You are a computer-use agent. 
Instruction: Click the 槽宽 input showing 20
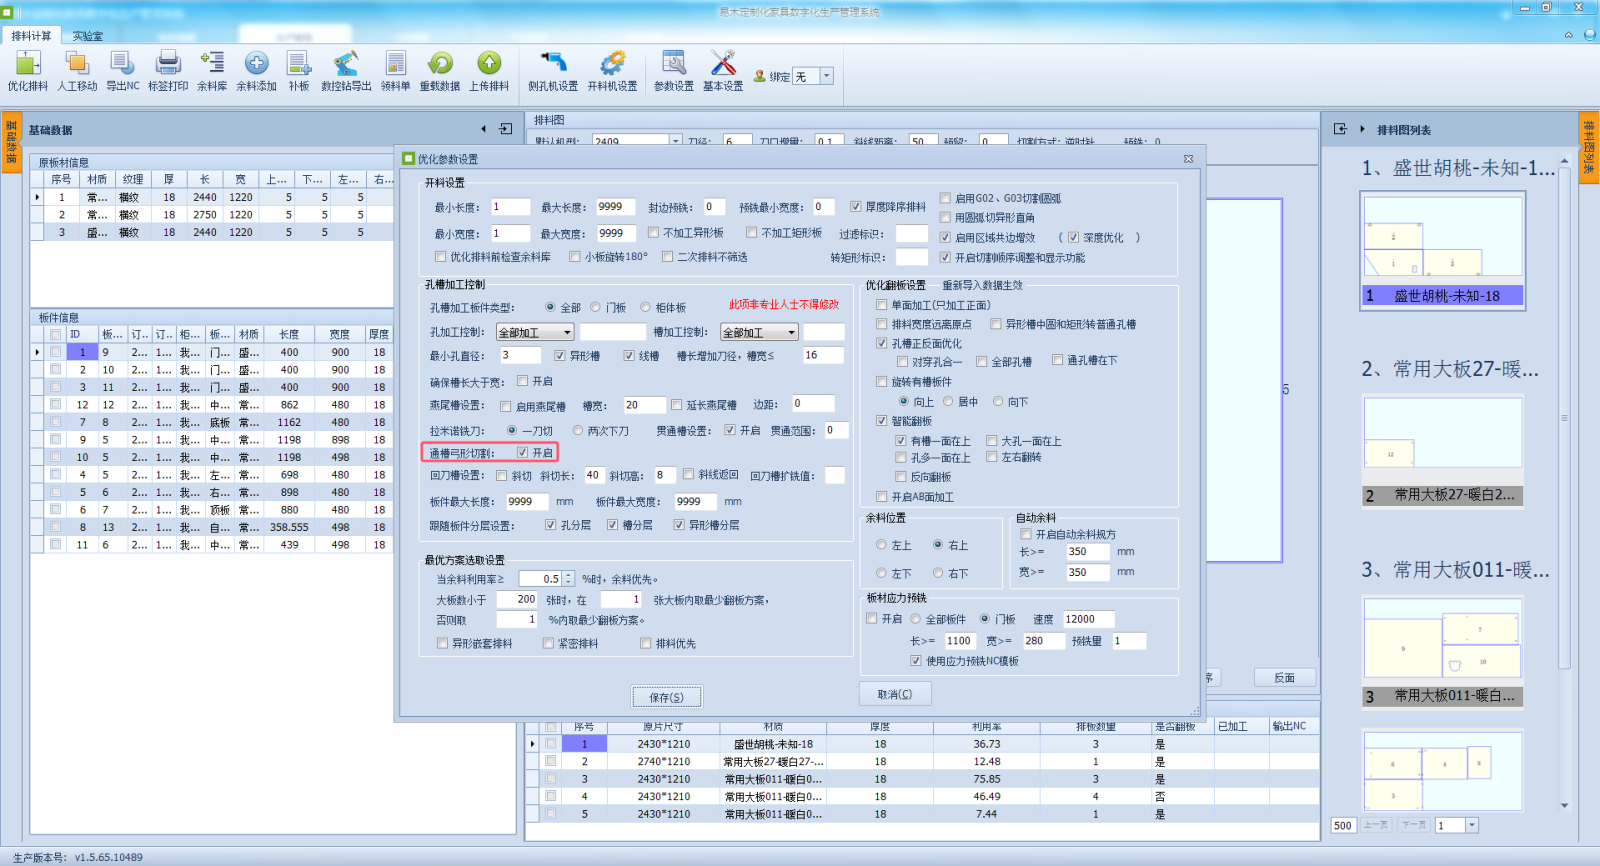[x=644, y=405]
